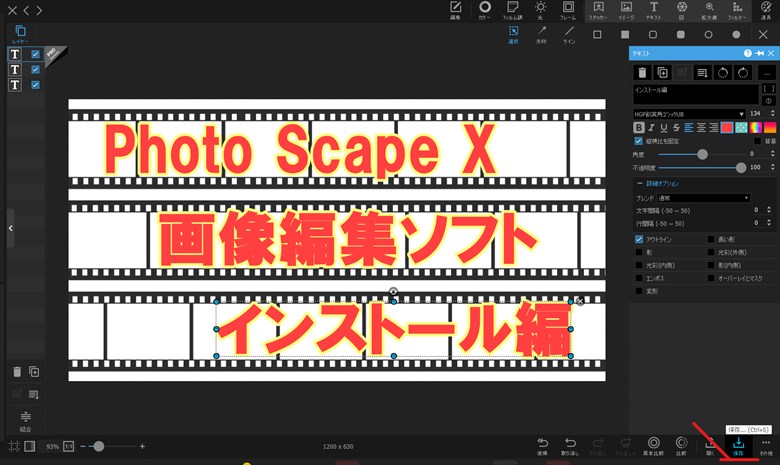The width and height of the screenshot is (780, 465).
Task: Click the インストール編 text input box
Action: tap(695, 94)
